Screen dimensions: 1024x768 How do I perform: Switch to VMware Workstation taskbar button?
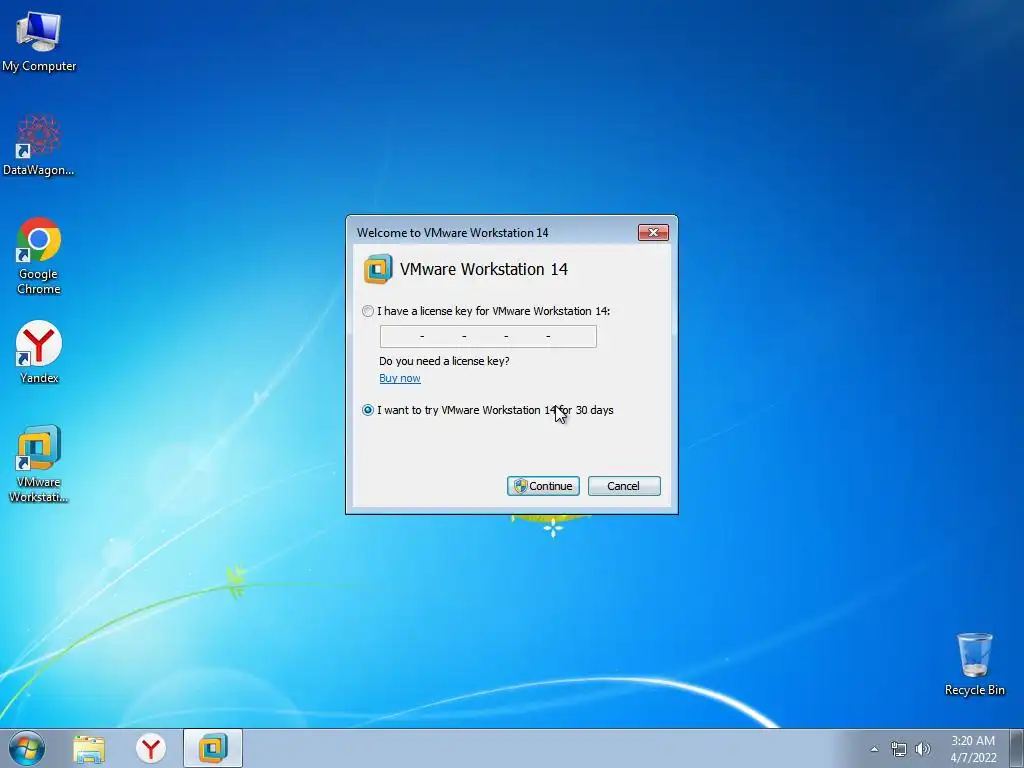point(213,748)
